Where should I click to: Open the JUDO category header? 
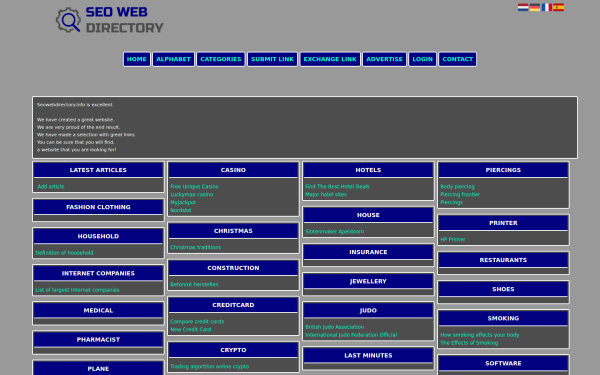[368, 311]
